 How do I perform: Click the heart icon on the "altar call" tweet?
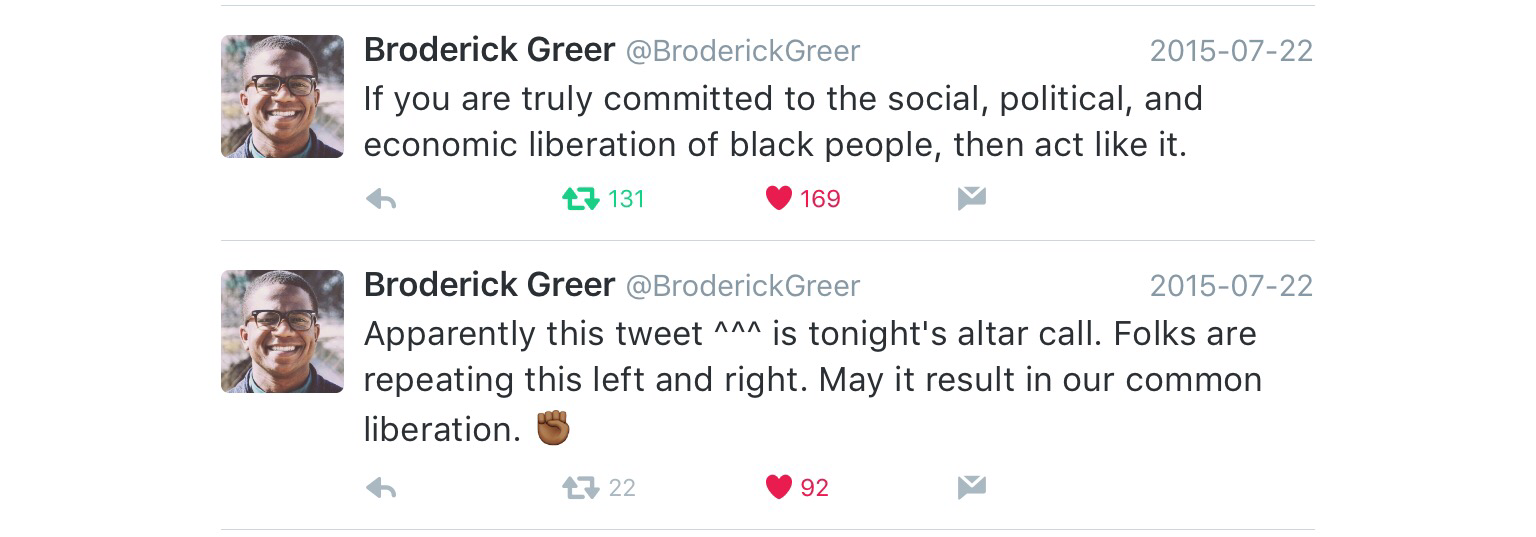click(779, 487)
